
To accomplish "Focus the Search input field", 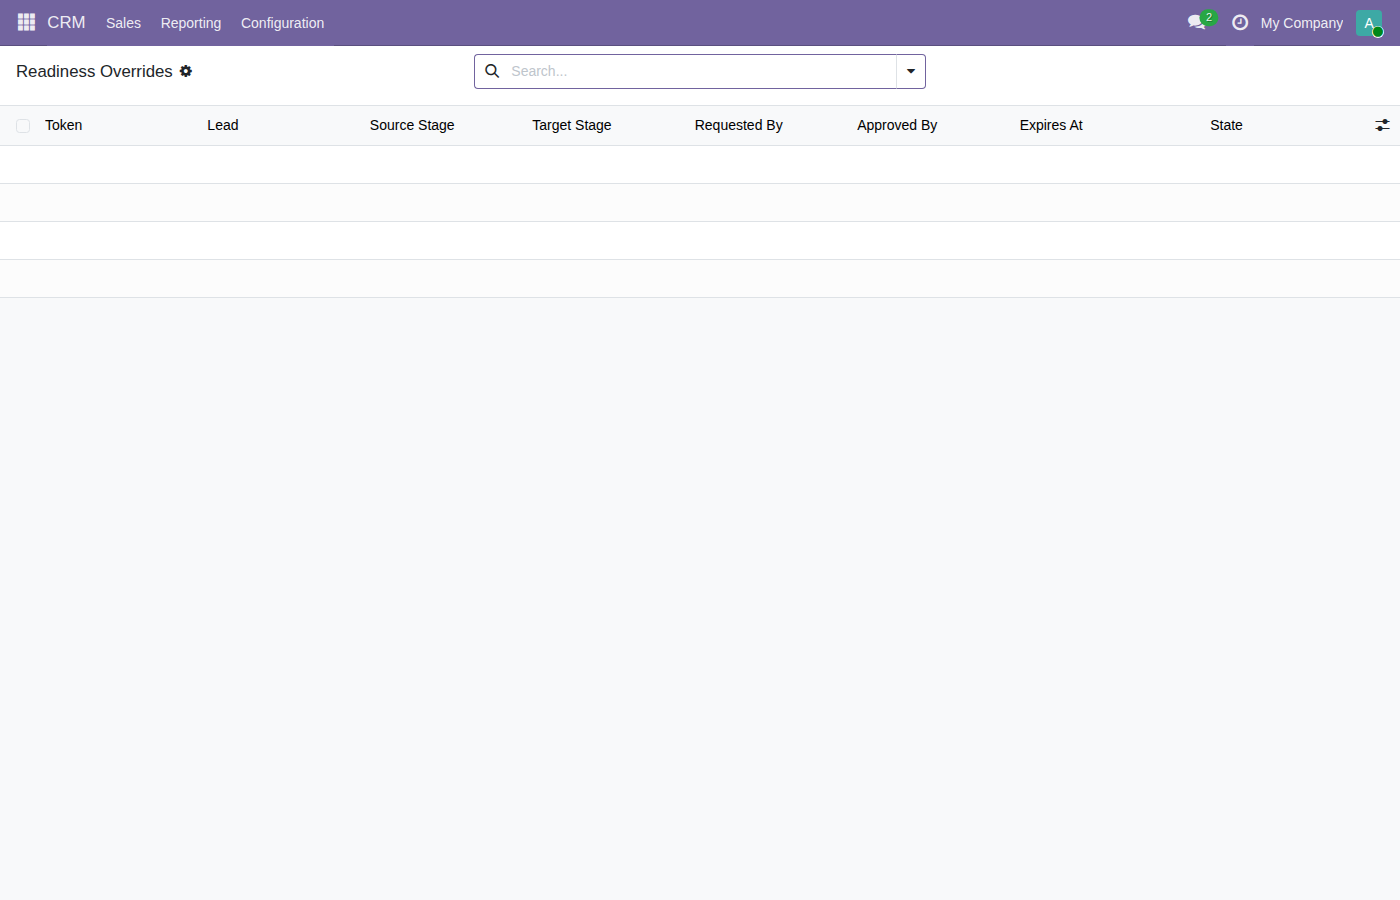I will pyautogui.click(x=700, y=71).
